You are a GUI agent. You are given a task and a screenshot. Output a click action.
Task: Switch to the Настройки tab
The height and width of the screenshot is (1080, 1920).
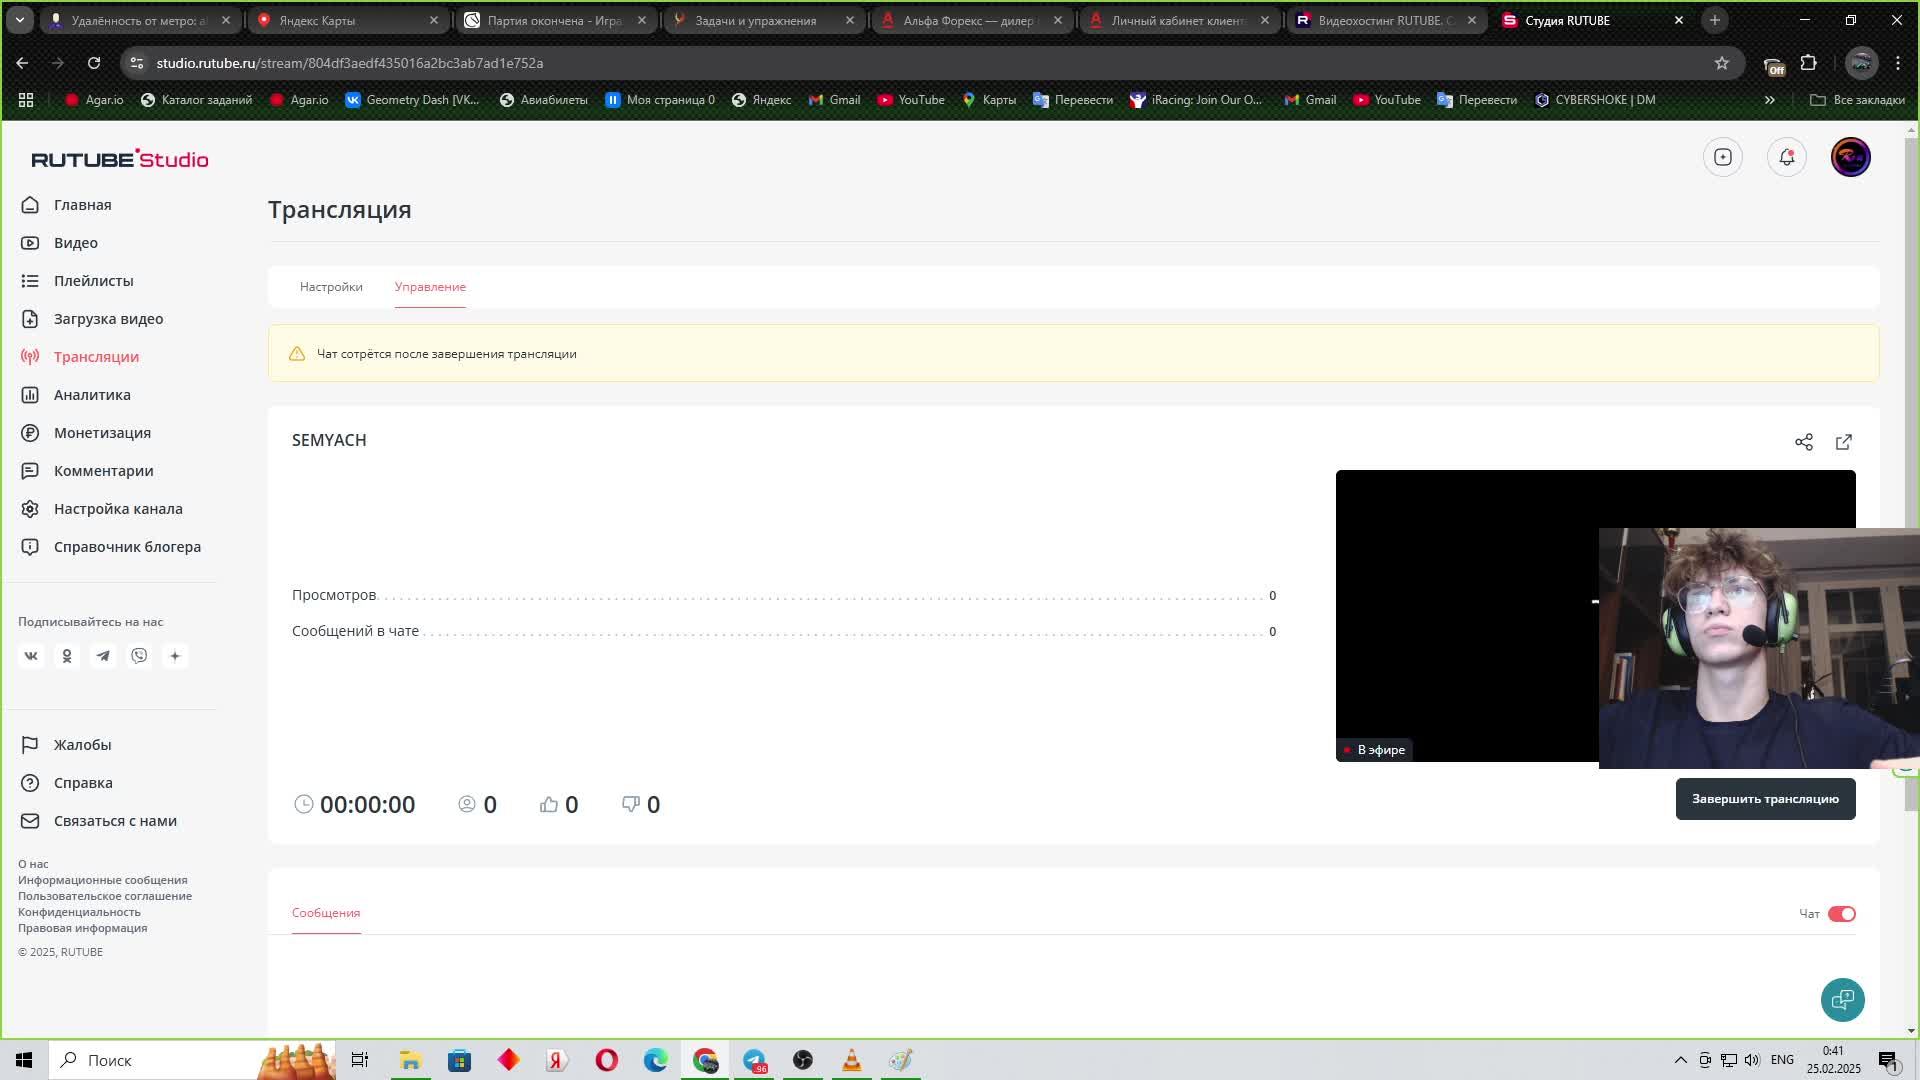click(x=331, y=287)
